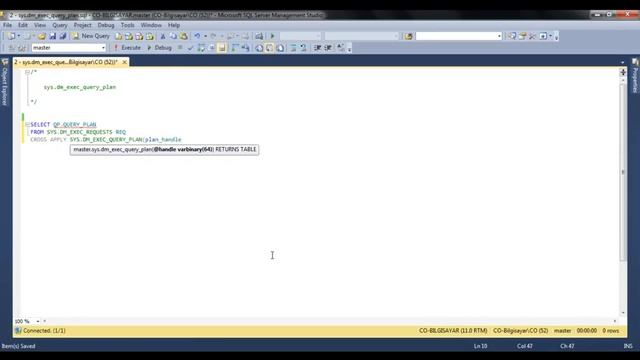This screenshot has height=360, width=640.
Task: Specify Values for Template Parameters icon
Action: 340,48
